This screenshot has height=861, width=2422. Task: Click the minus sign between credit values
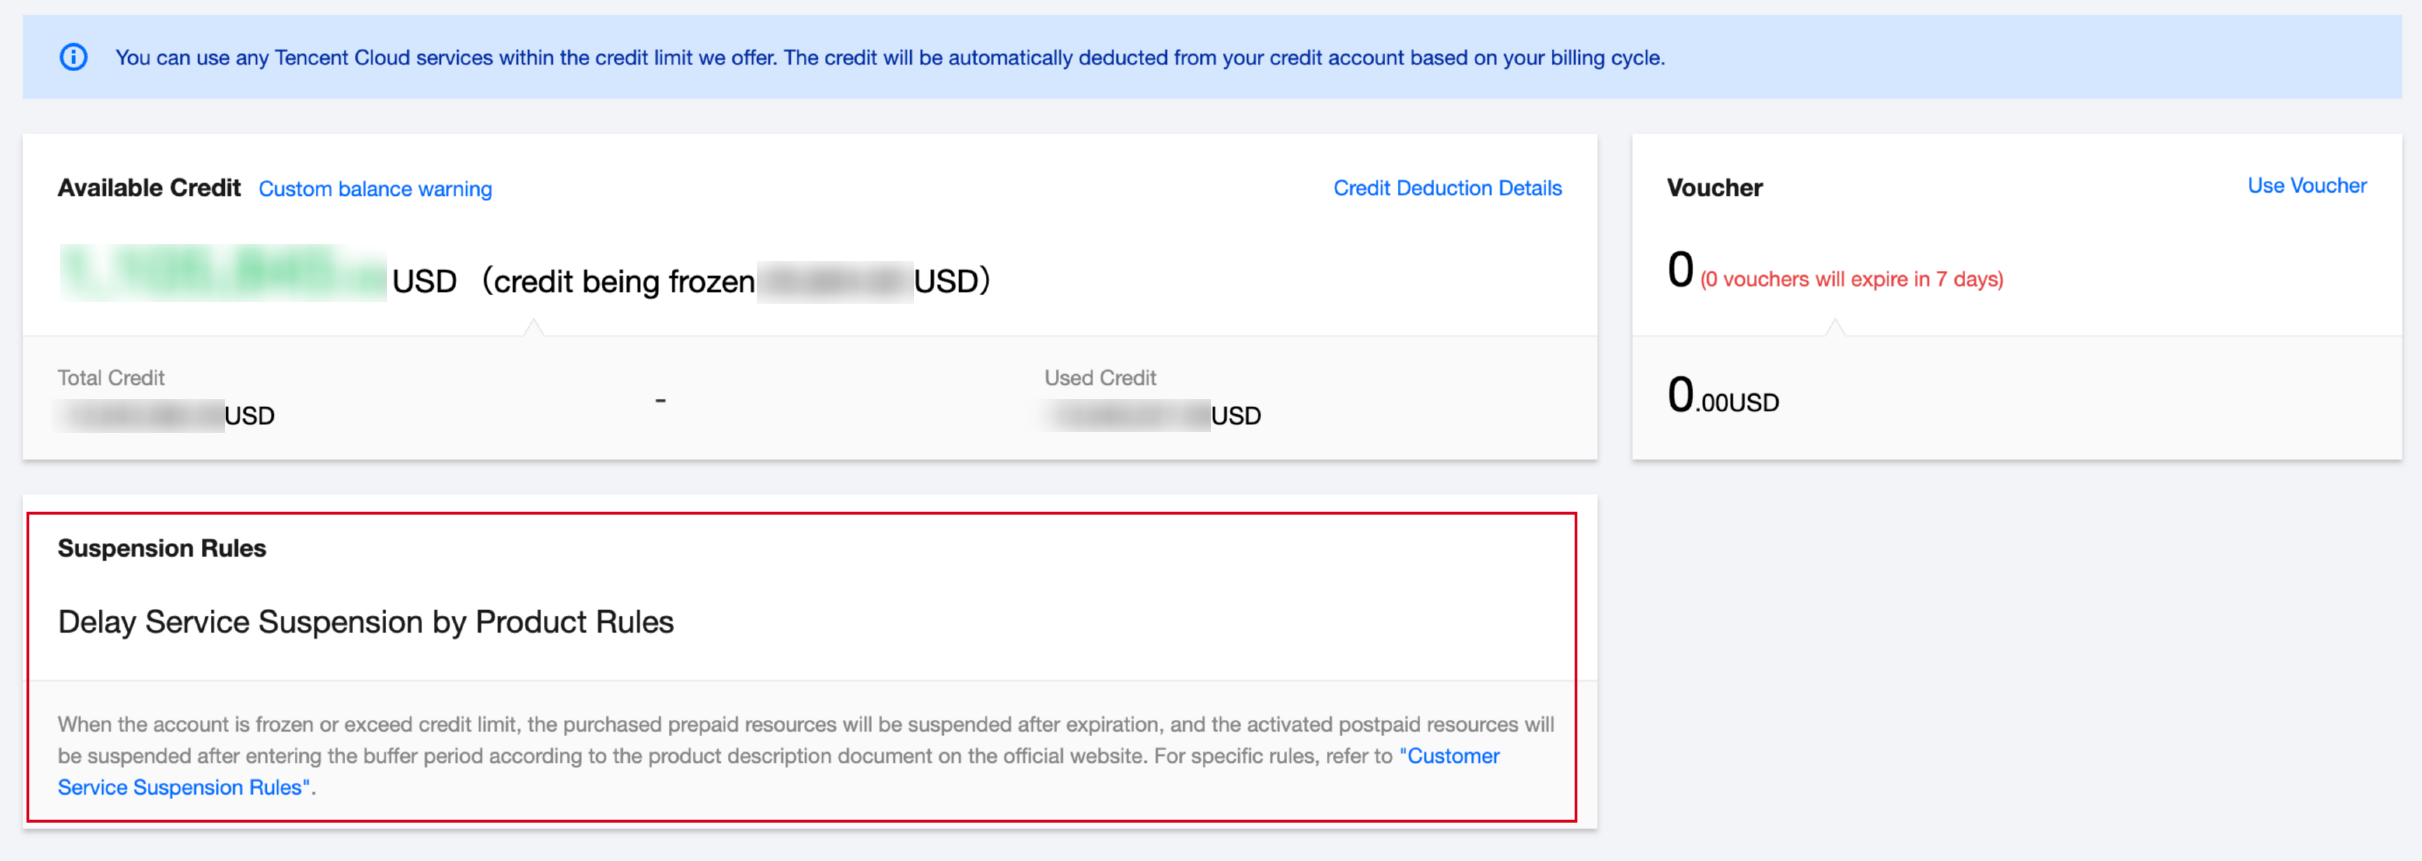click(x=660, y=400)
